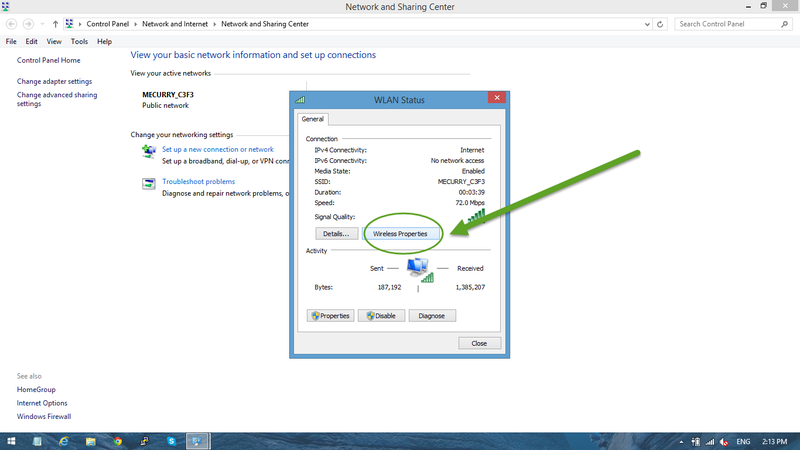Open the View menu
800x450 pixels.
click(x=54, y=42)
